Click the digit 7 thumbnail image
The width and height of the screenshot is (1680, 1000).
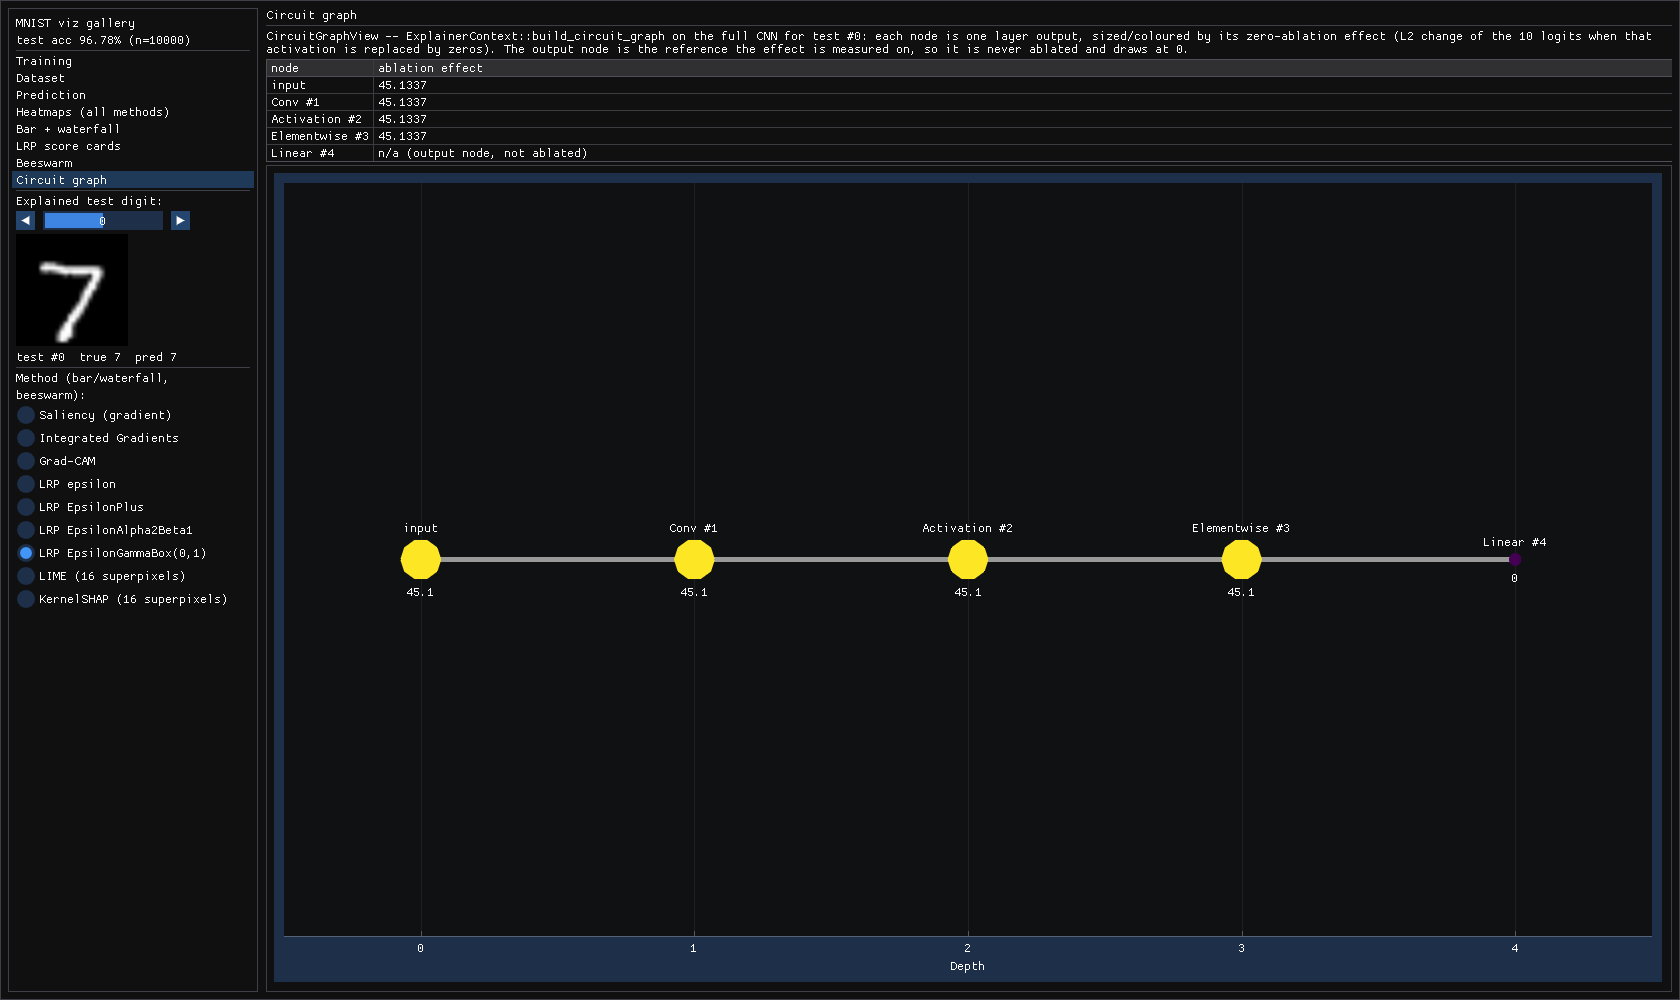[x=72, y=290]
